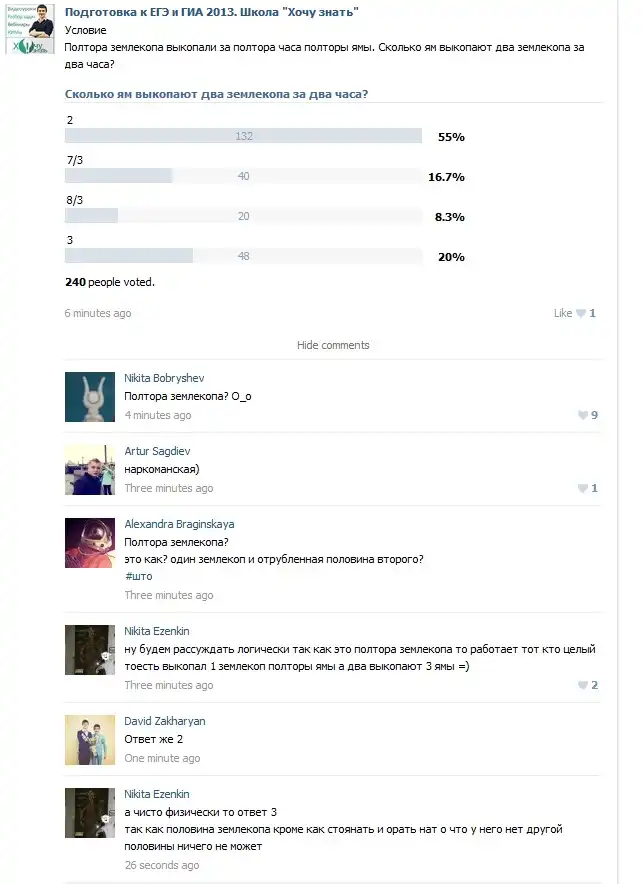Open David Zakharyan's profile name link
The height and width of the screenshot is (884, 642).
coord(165,721)
